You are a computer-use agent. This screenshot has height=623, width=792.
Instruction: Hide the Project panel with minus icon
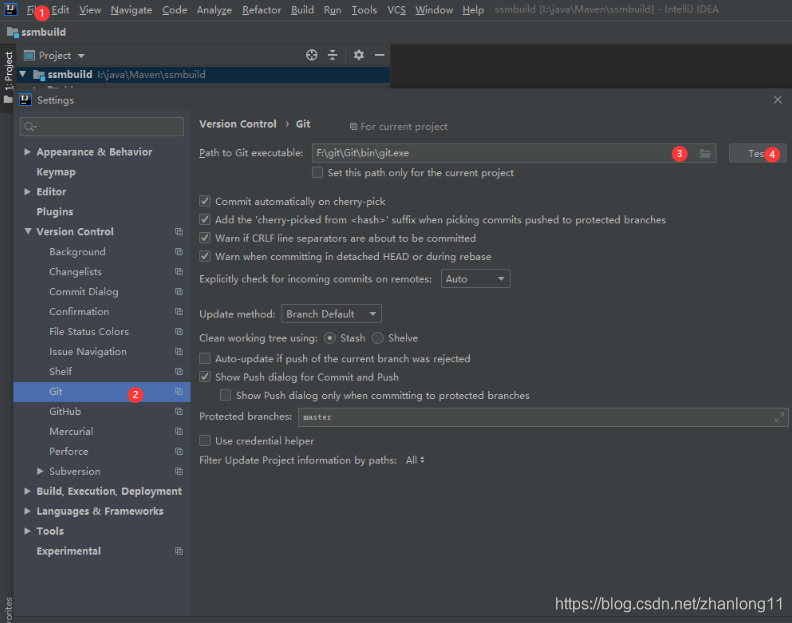click(x=380, y=55)
